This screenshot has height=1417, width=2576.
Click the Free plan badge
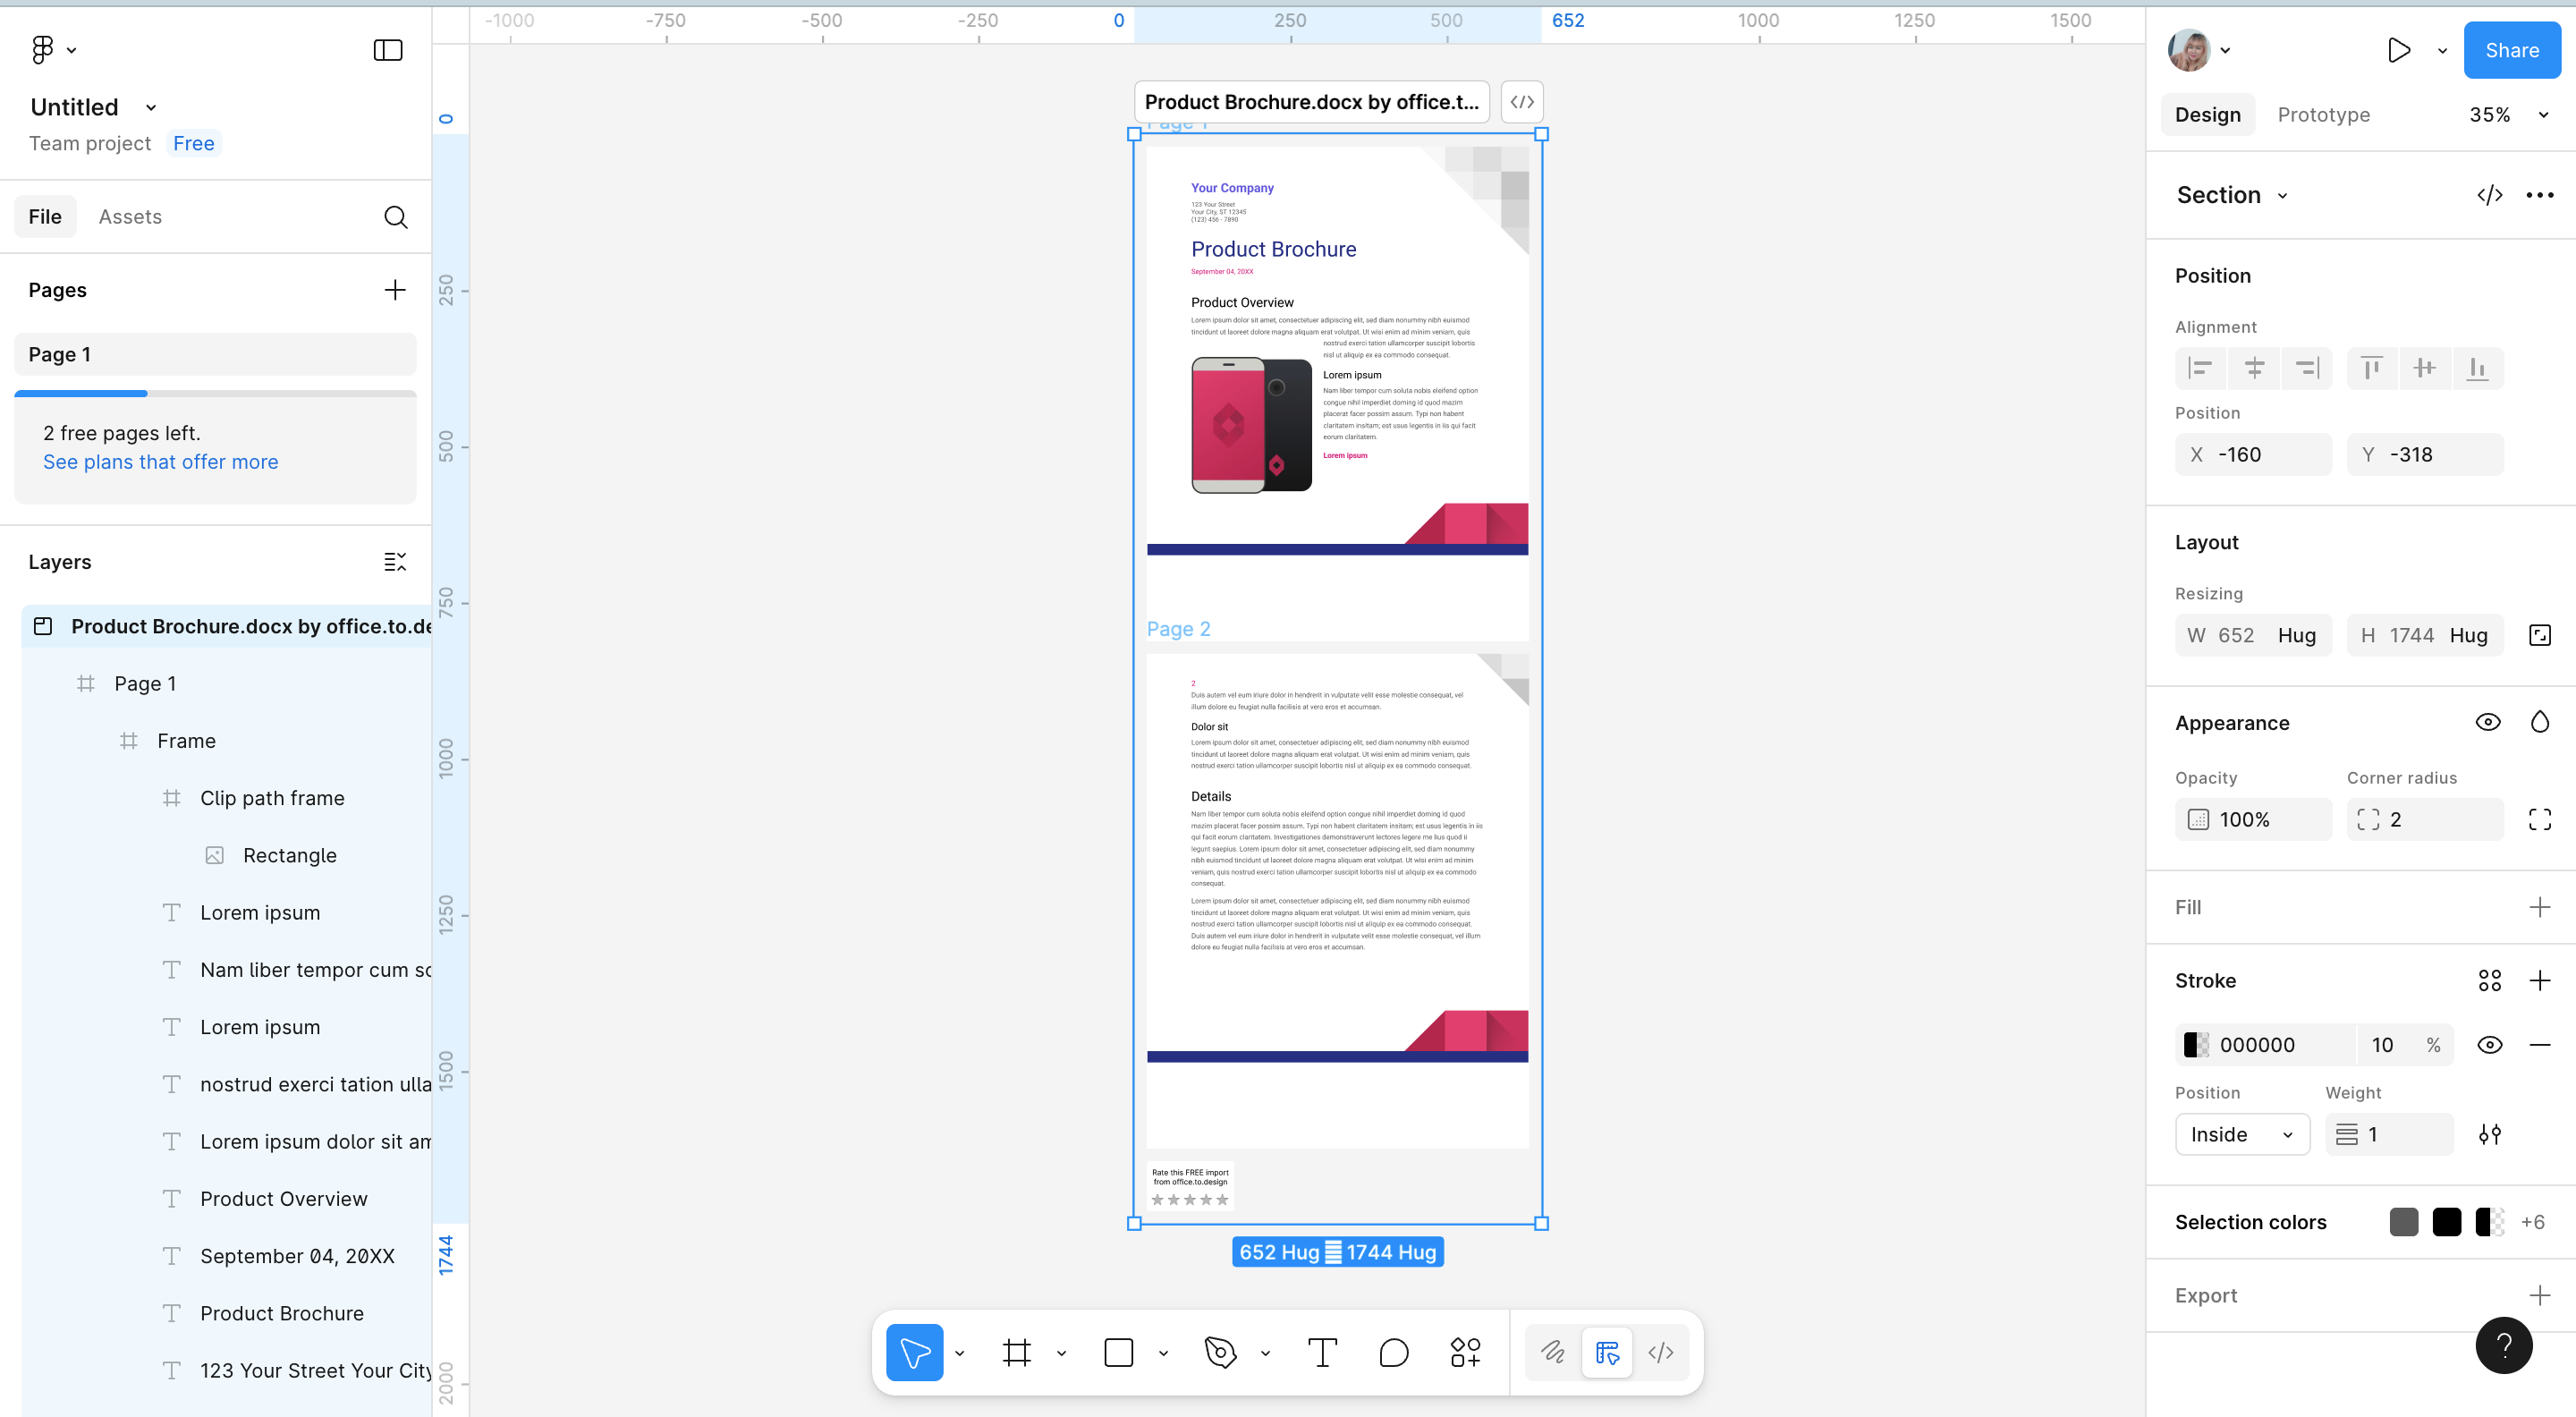point(193,143)
